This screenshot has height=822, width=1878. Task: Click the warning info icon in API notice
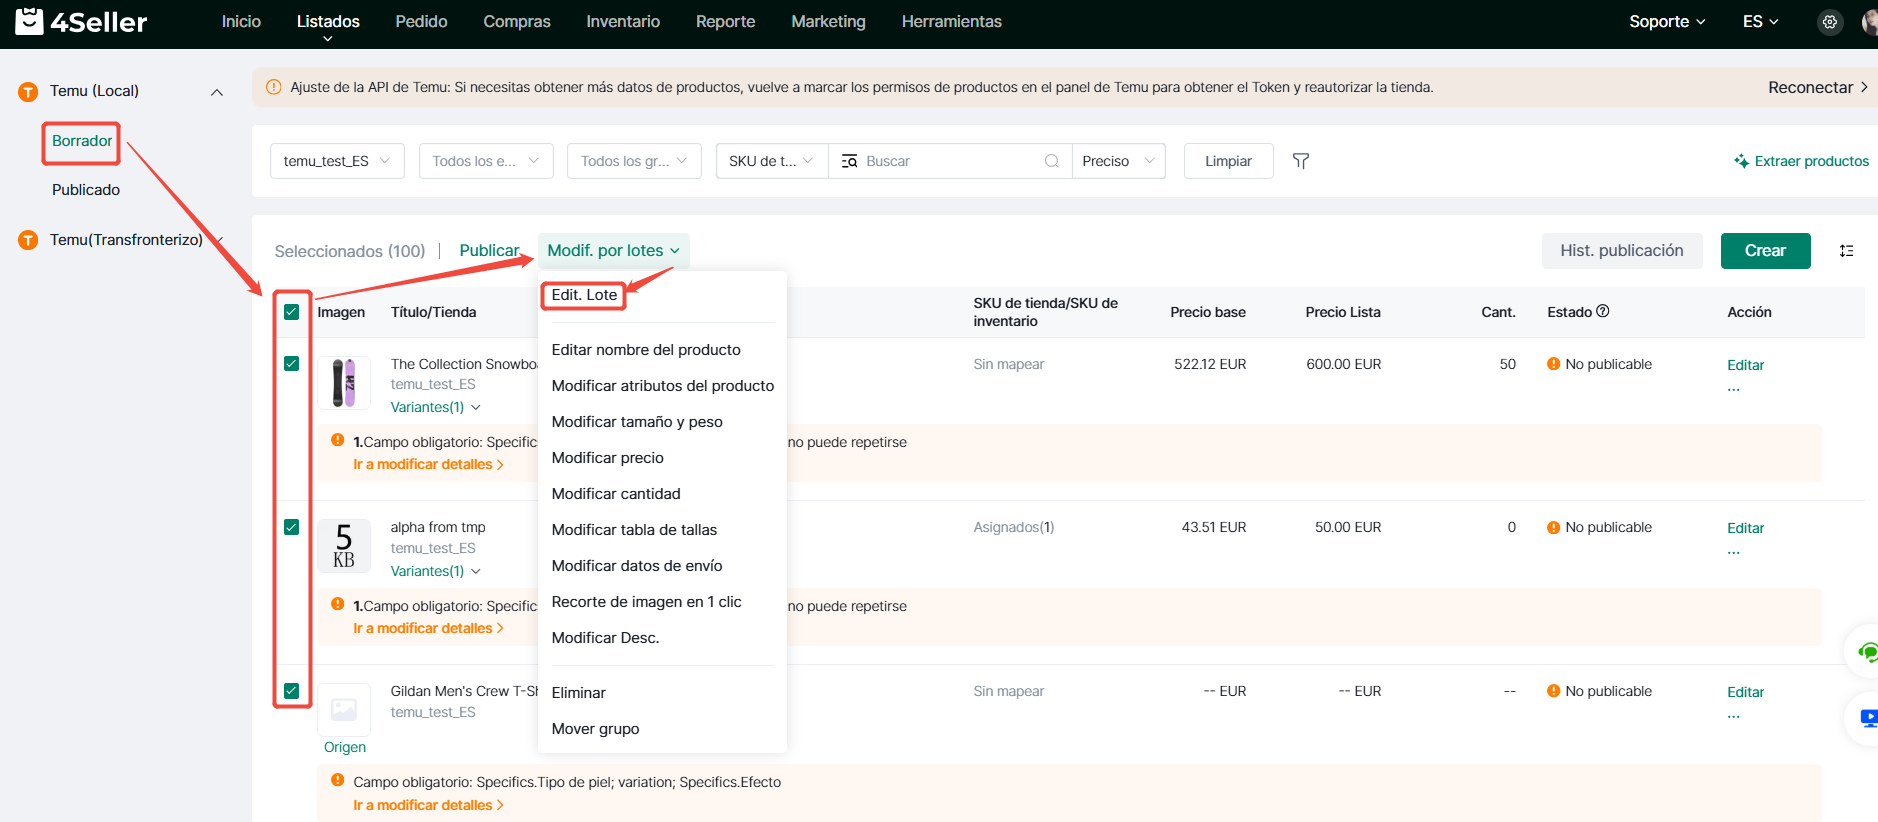[273, 87]
